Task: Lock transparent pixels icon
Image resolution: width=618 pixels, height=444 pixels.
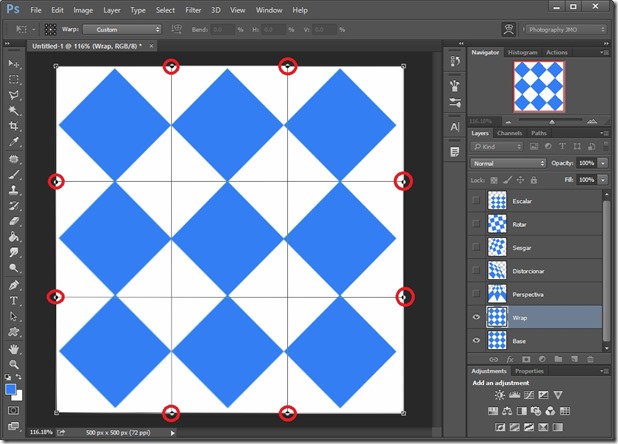Action: coord(494,180)
